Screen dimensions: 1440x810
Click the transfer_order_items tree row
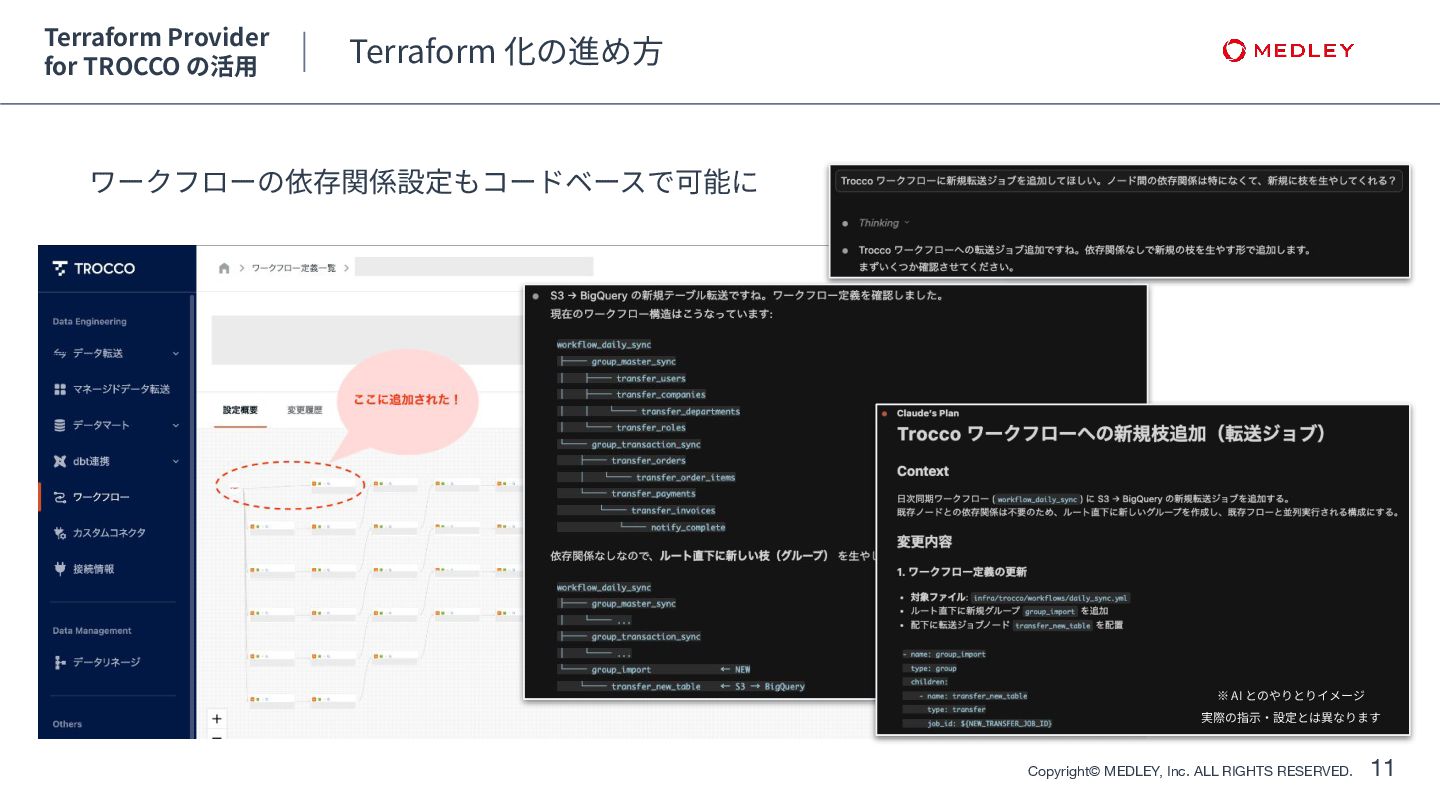point(685,477)
